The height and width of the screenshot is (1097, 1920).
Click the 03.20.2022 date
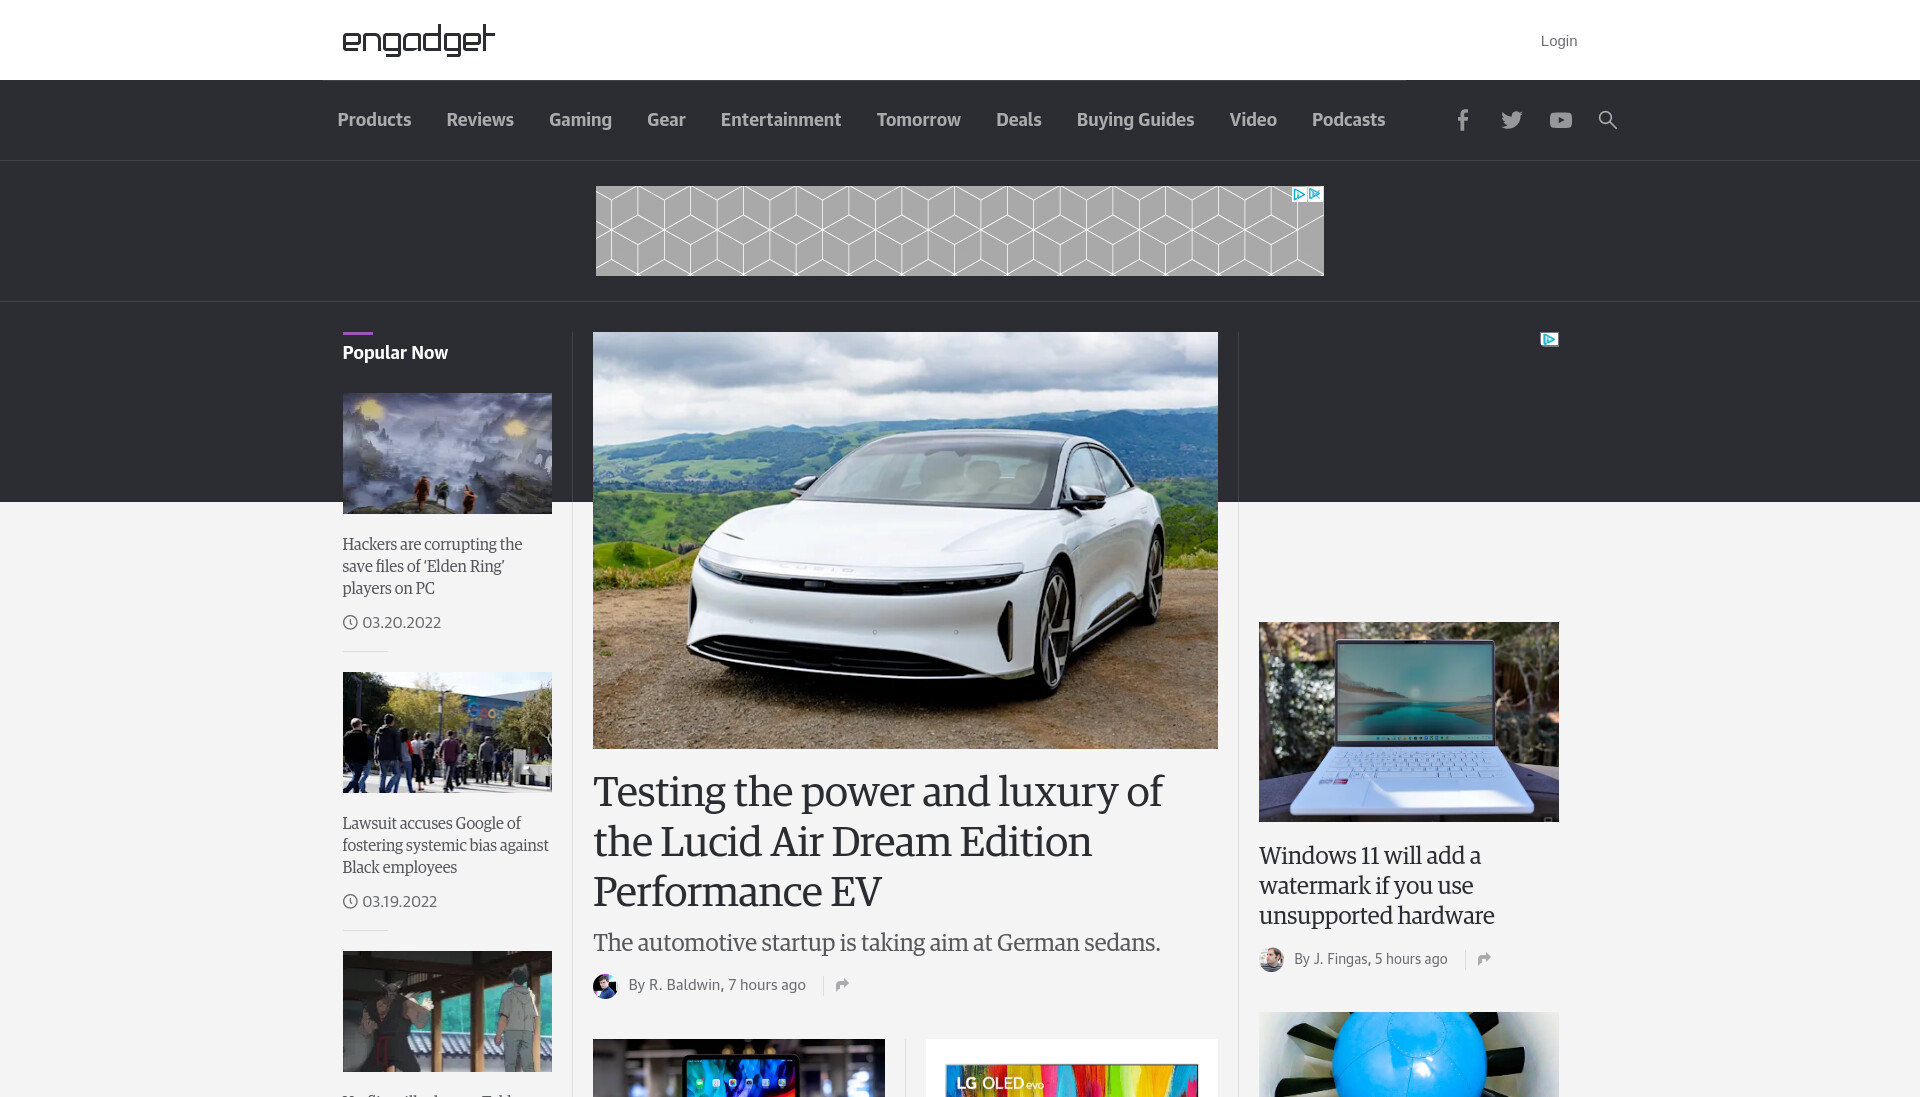coord(401,622)
